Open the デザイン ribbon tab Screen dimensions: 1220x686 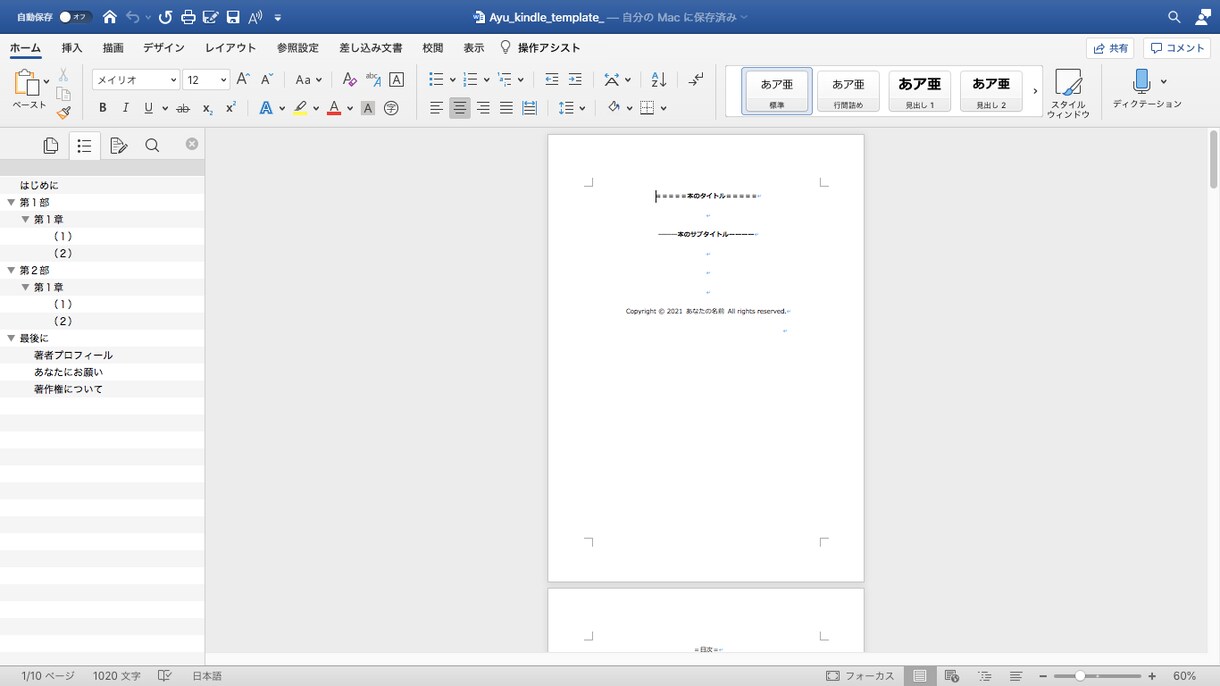point(164,48)
